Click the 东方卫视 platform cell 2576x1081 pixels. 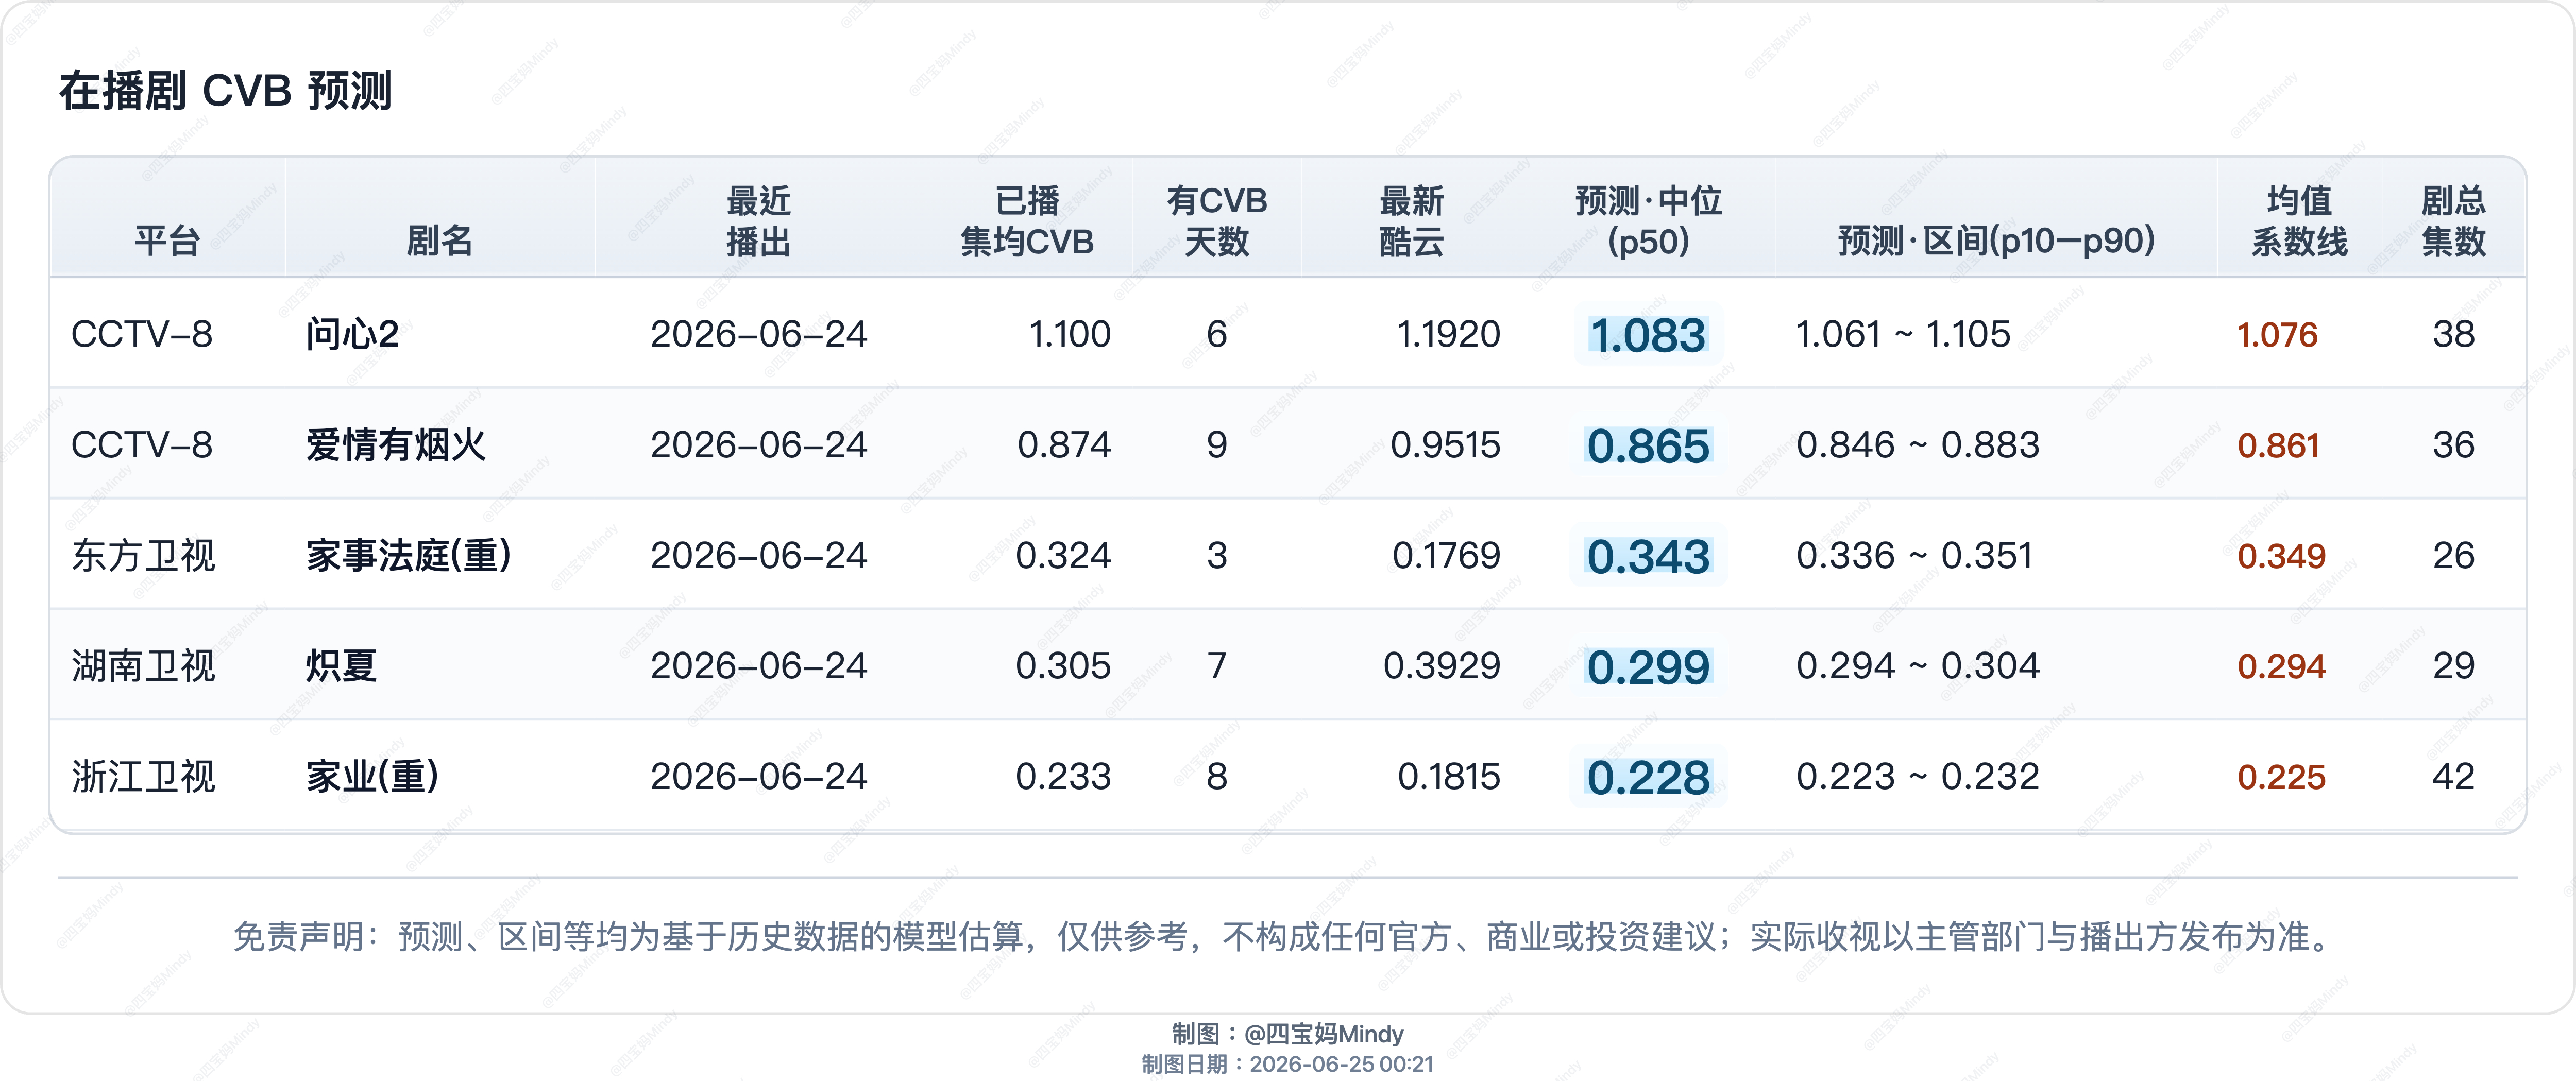click(x=143, y=555)
